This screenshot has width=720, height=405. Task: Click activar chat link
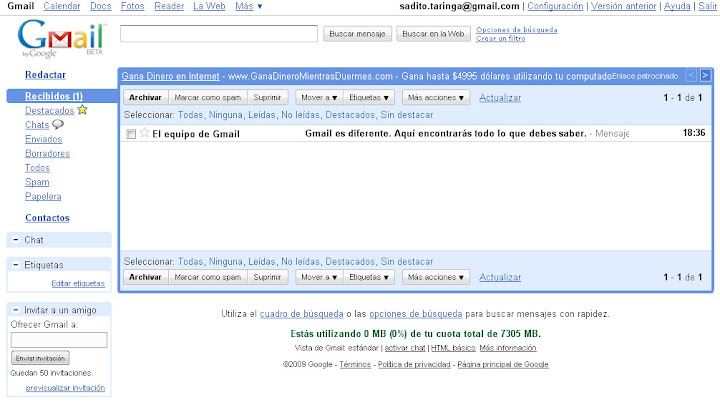pos(405,348)
